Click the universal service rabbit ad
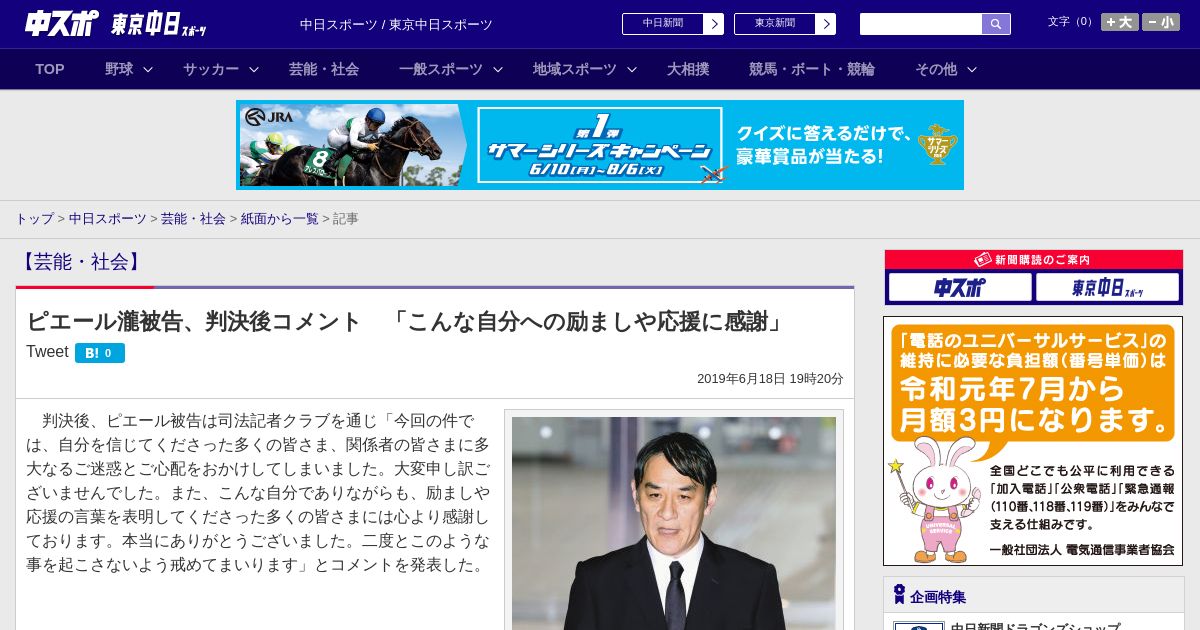1200x630 pixels. tap(1033, 441)
